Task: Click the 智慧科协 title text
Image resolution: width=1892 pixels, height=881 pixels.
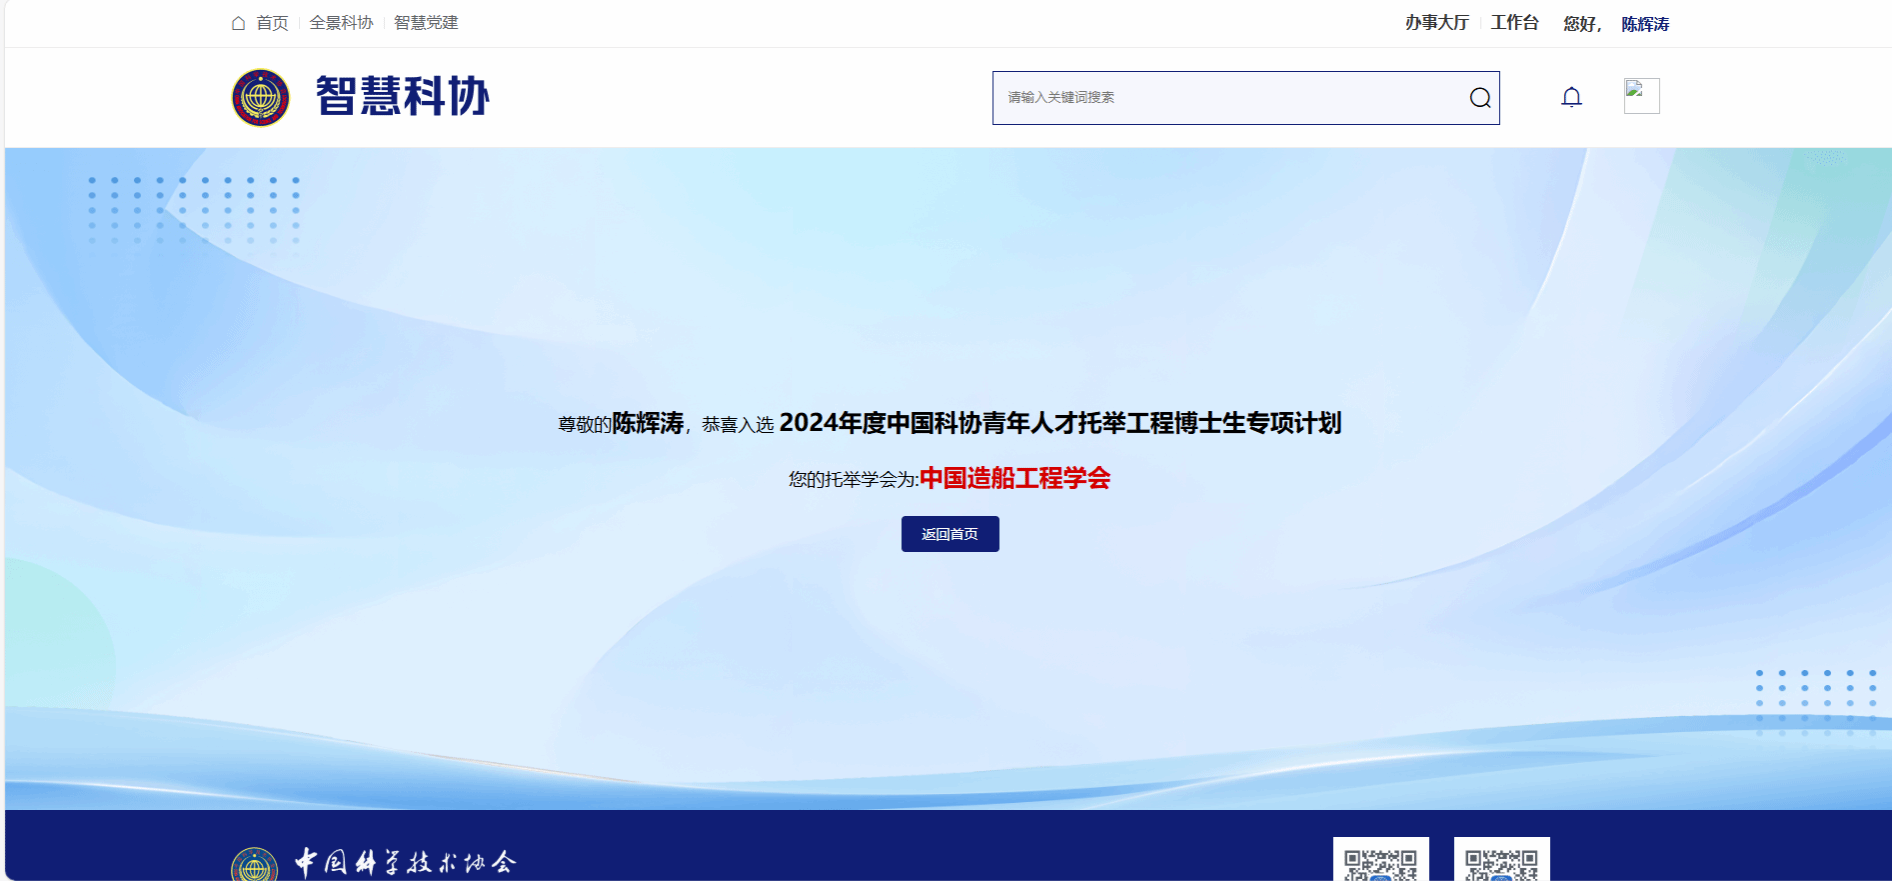Action: (403, 97)
